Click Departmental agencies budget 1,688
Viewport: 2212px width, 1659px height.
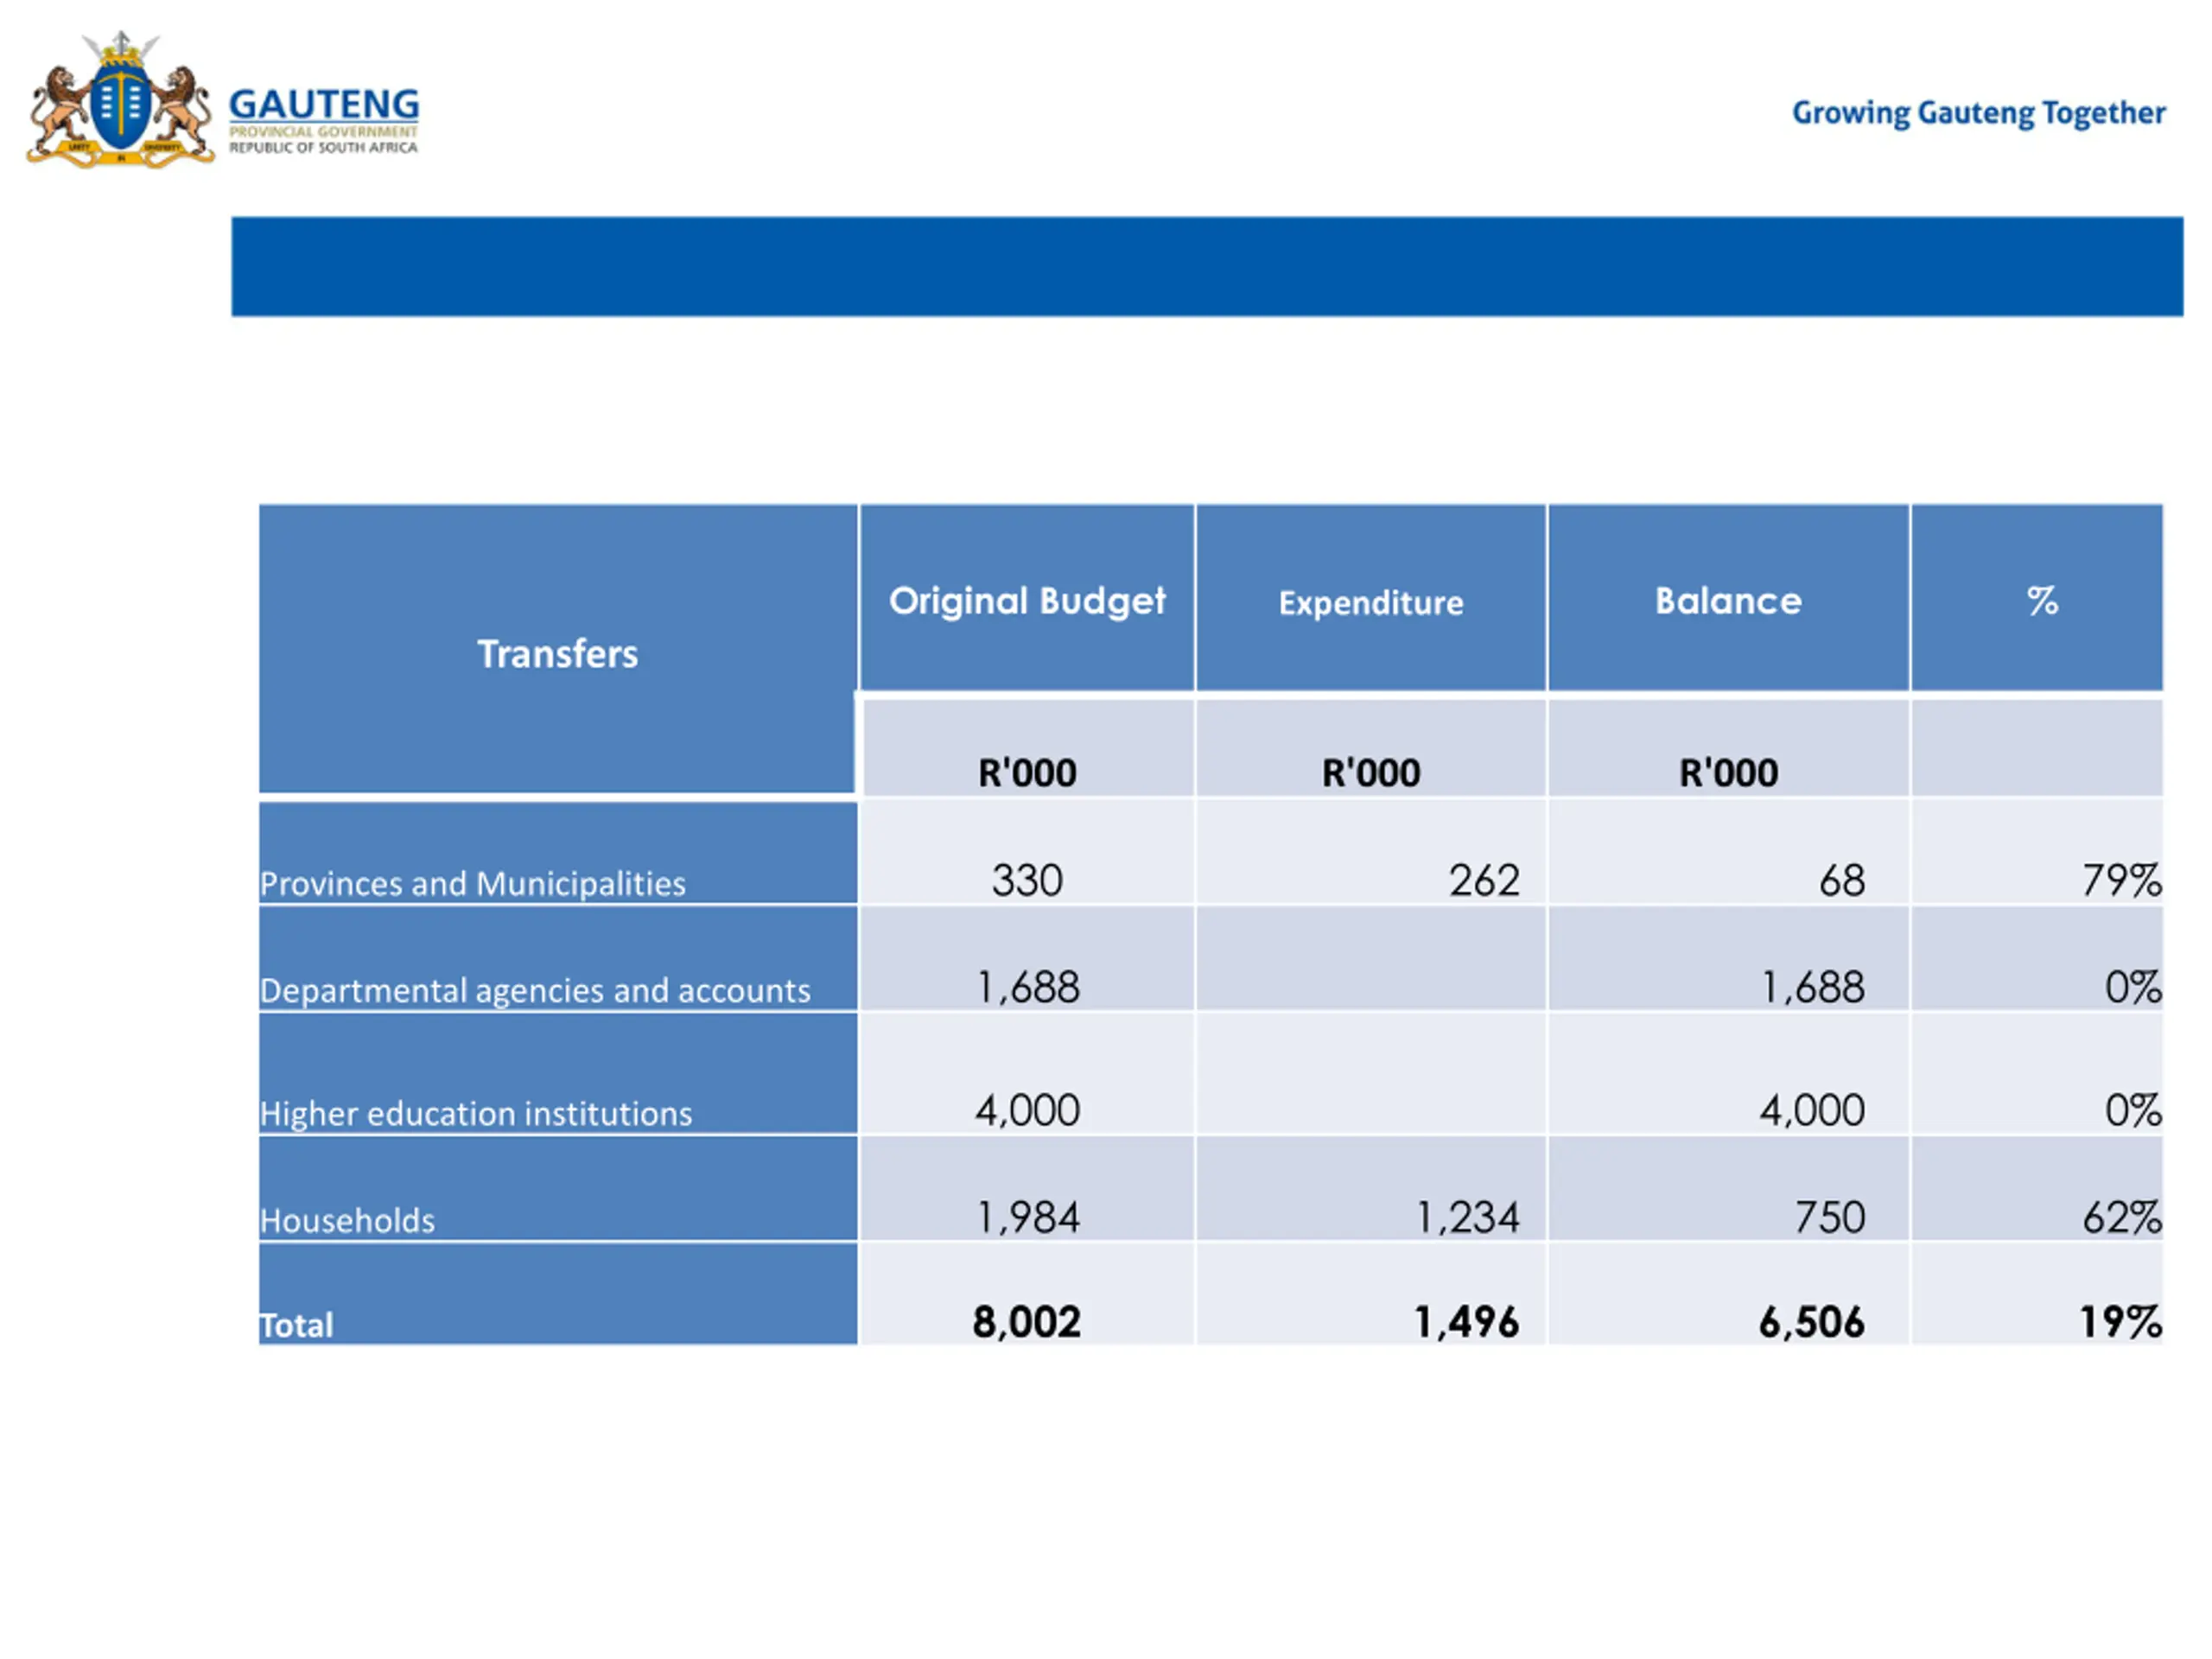pos(1027,988)
